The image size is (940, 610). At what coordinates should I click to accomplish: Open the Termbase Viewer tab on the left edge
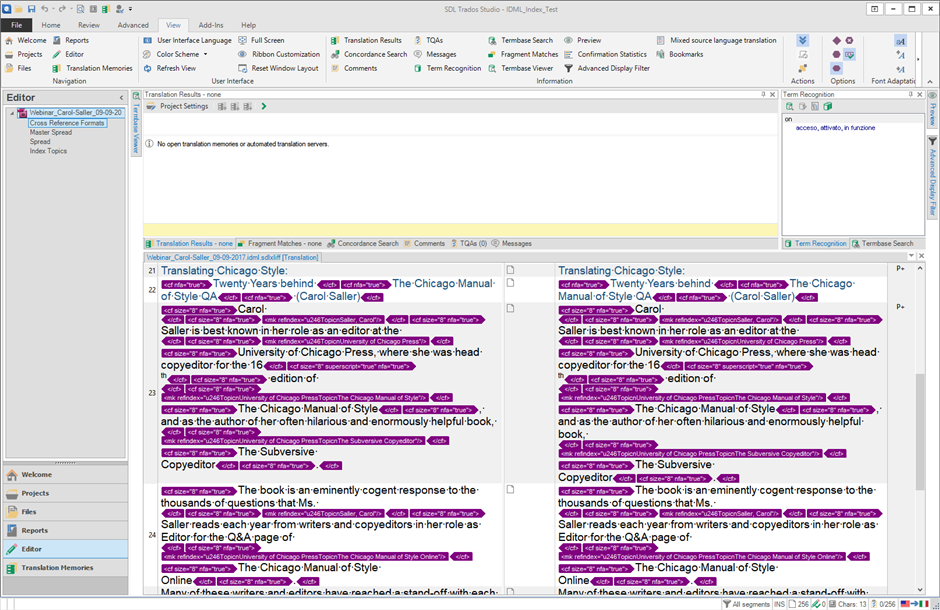136,123
